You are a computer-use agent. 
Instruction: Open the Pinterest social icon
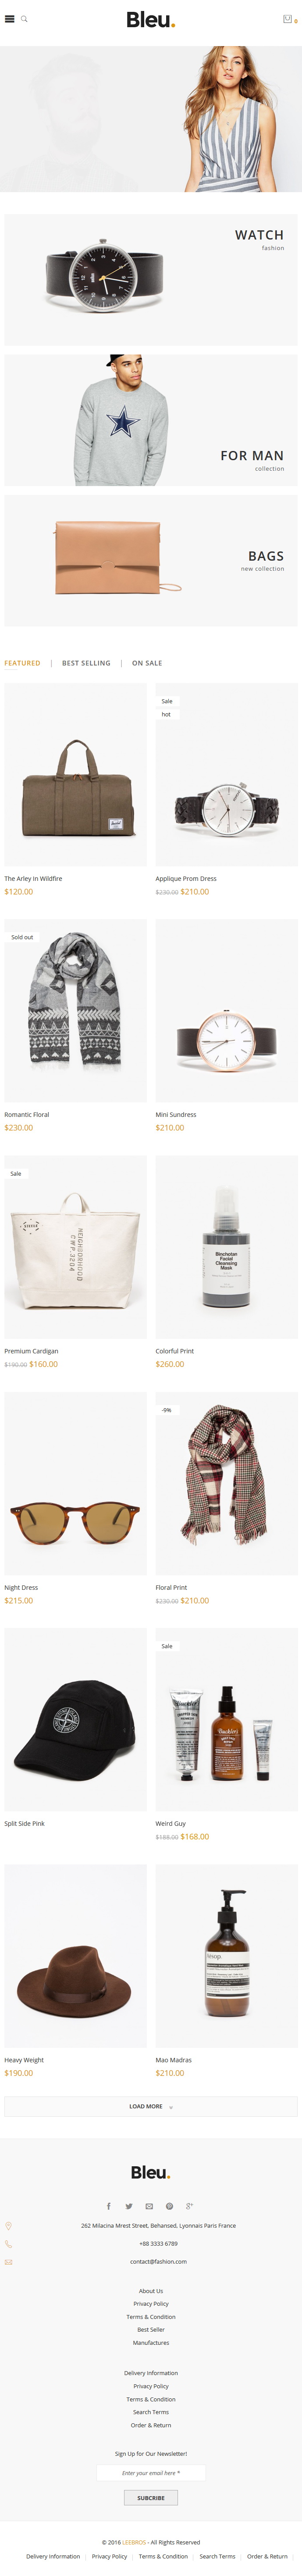[x=169, y=2206]
